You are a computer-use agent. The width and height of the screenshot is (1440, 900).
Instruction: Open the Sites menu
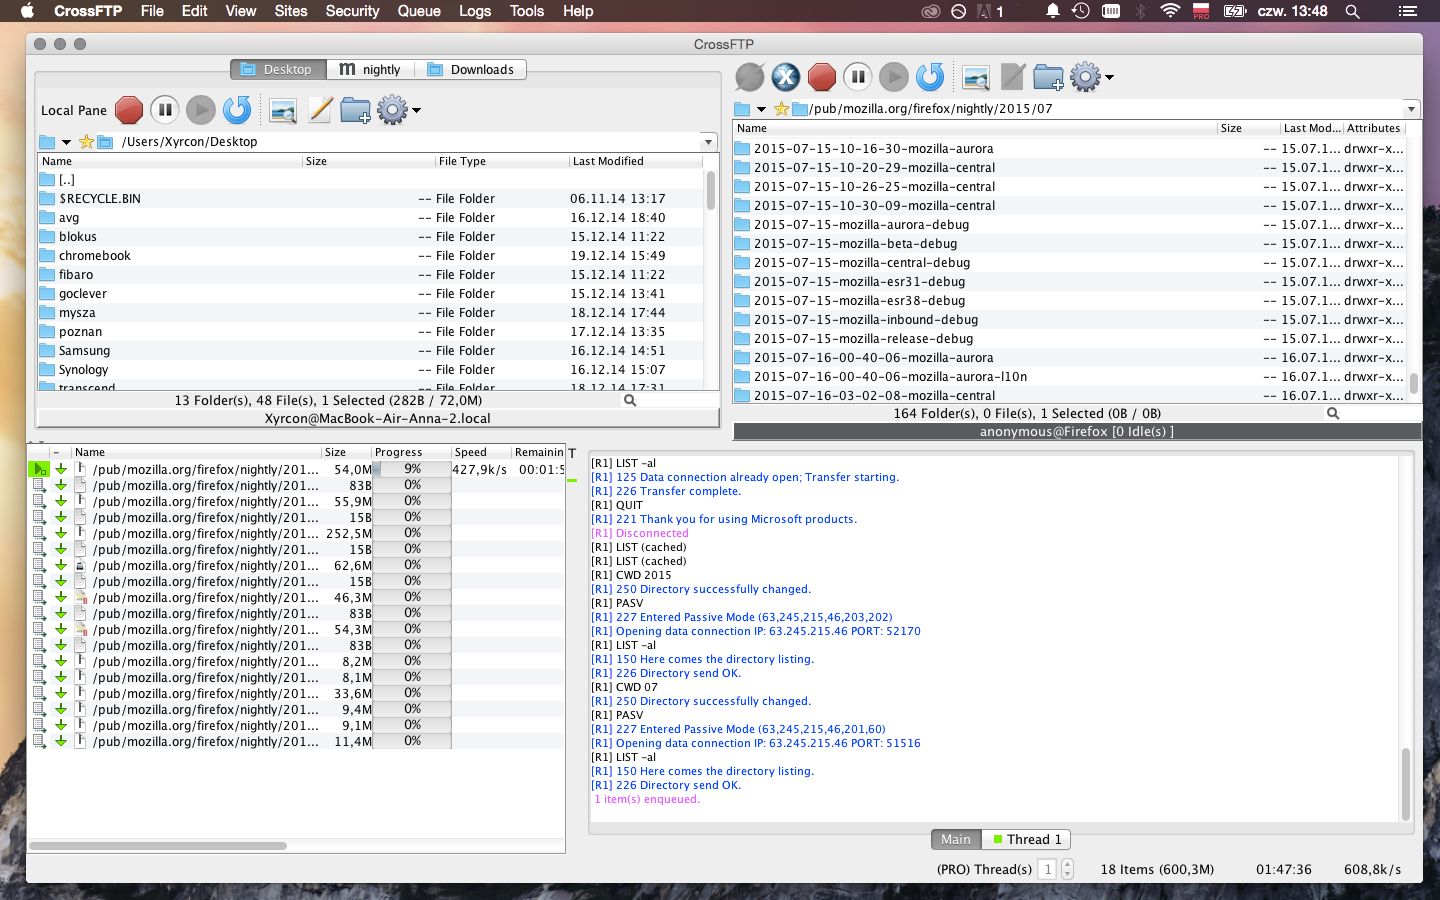291,11
